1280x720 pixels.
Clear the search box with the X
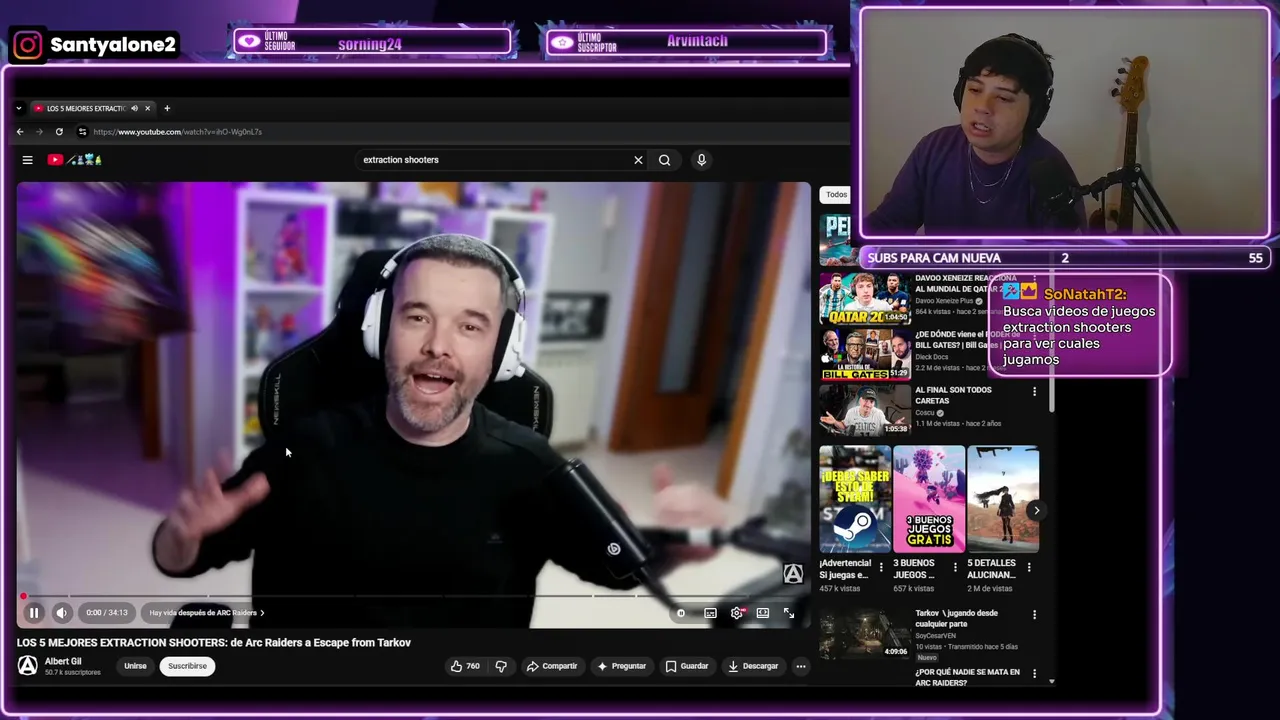638,160
